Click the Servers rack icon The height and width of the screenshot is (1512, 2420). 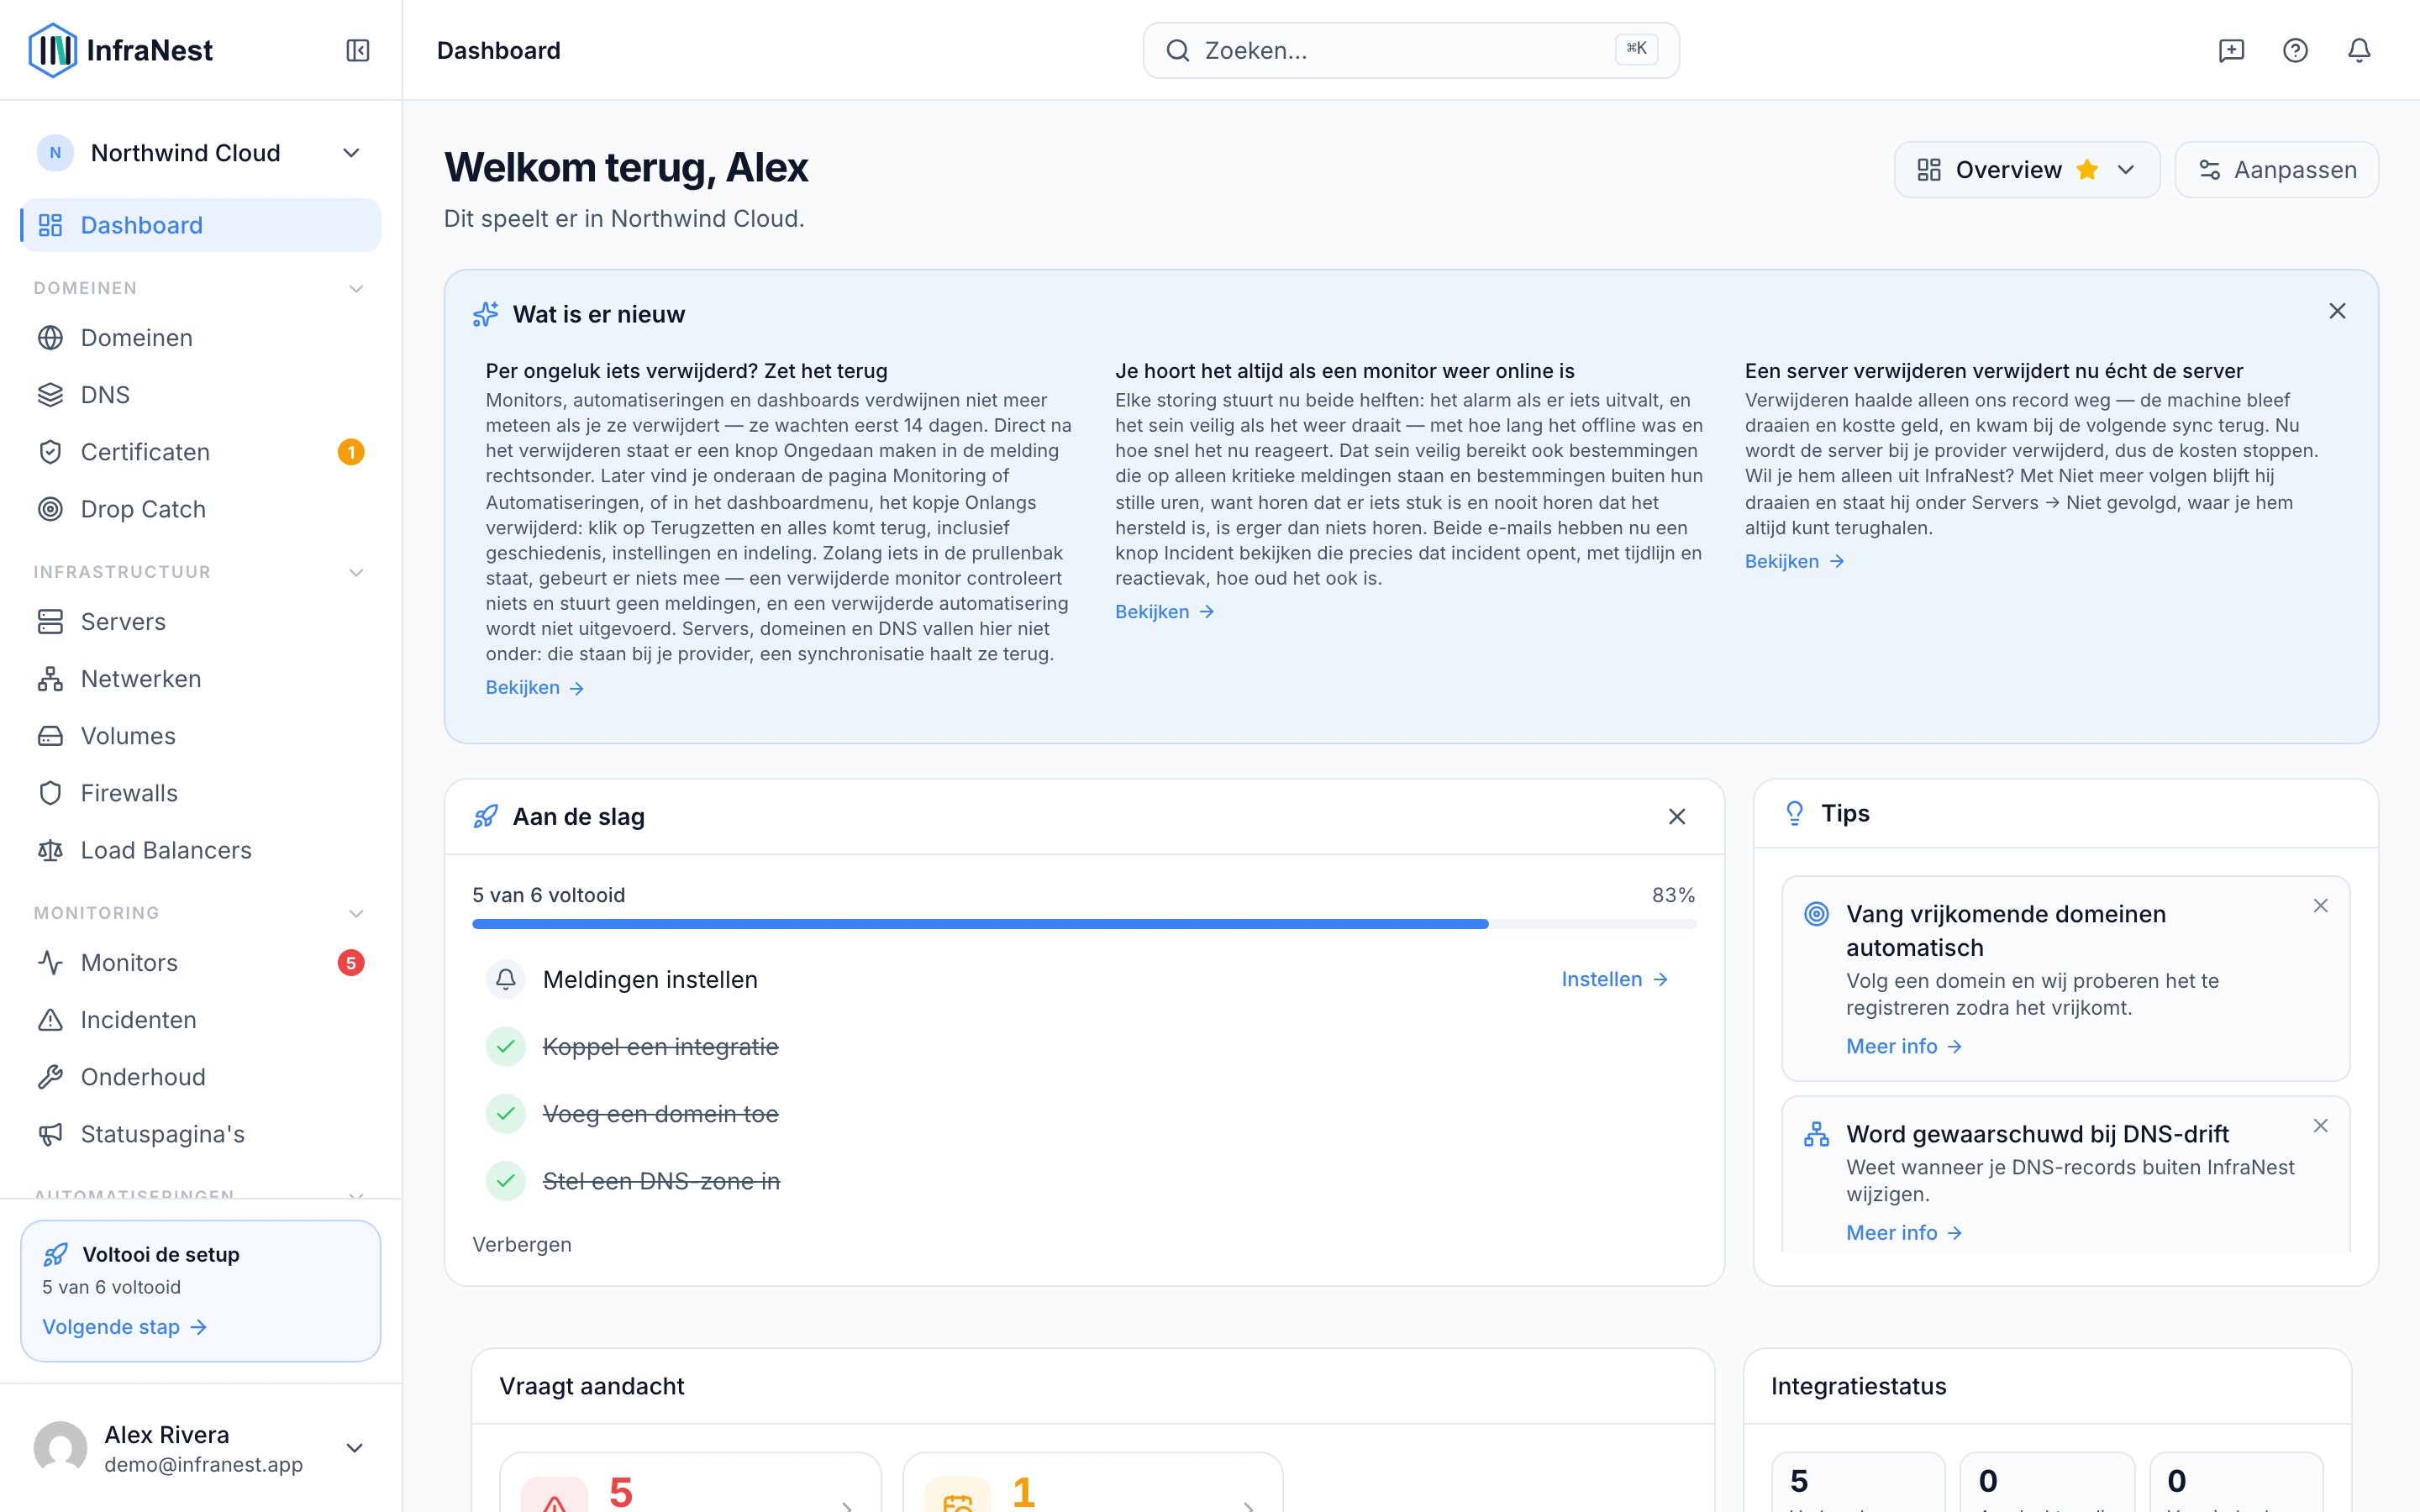pyautogui.click(x=50, y=622)
